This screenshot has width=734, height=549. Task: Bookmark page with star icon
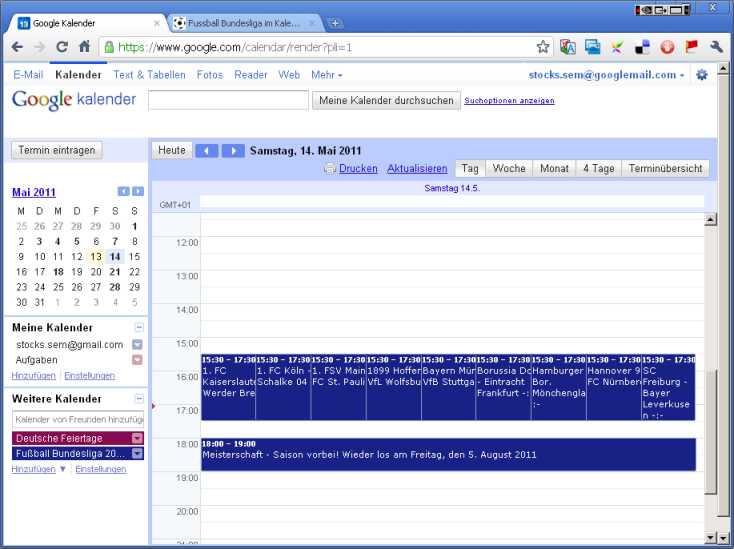tap(543, 46)
